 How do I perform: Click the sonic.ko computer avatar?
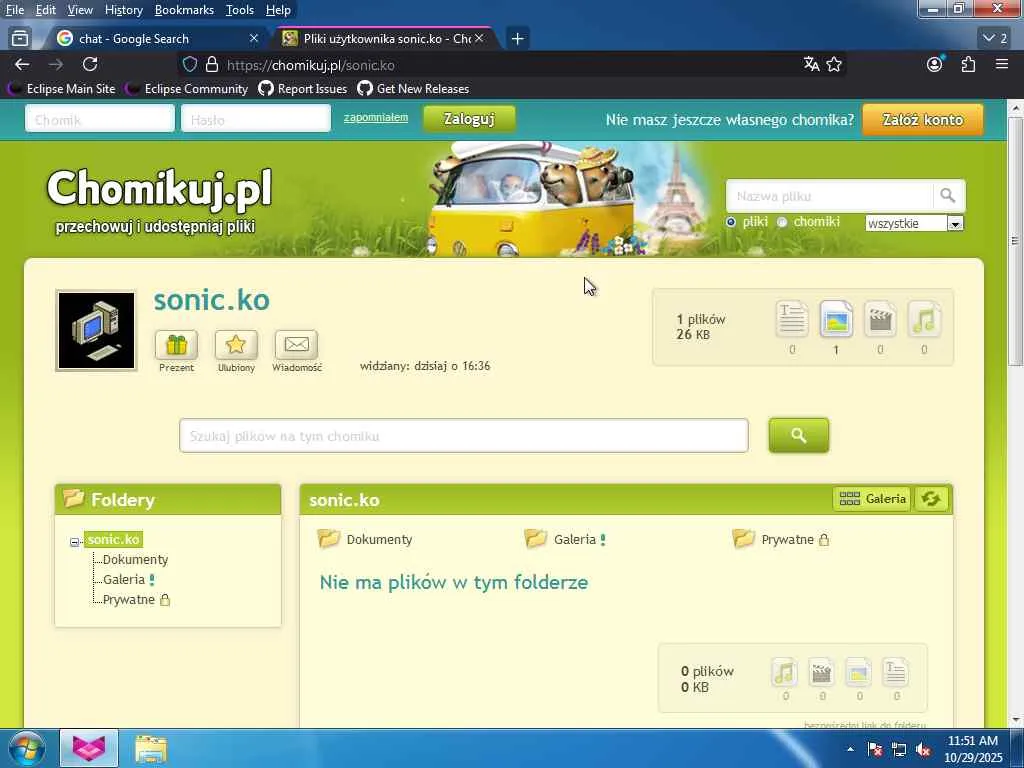point(97,330)
